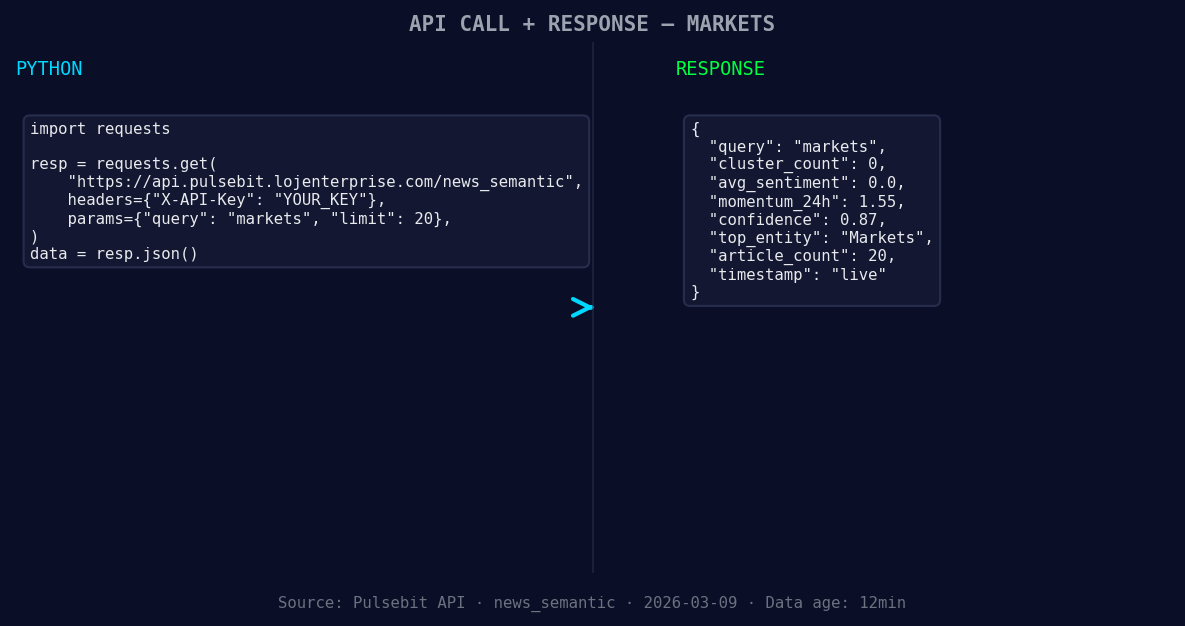Select the RESPONSE panel header

point(719,68)
